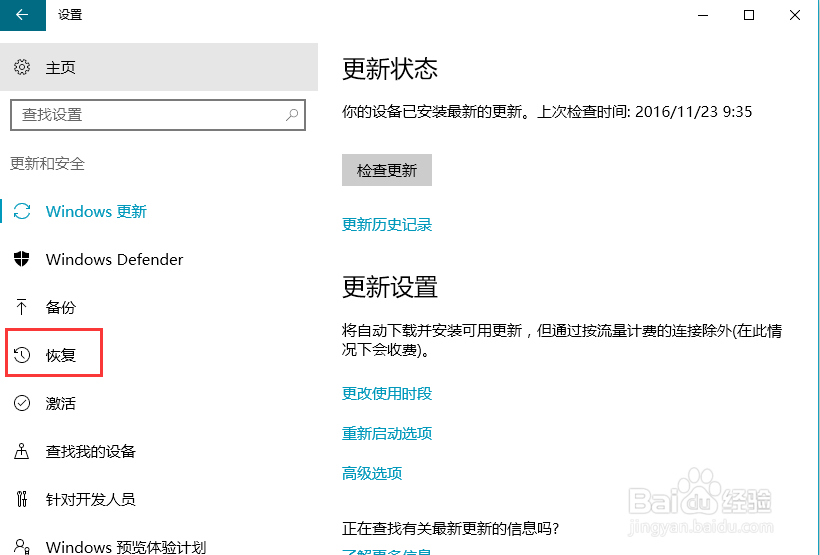This screenshot has height=555, width=820.
Task: Click the Find My Device person icon
Action: pos(21,451)
